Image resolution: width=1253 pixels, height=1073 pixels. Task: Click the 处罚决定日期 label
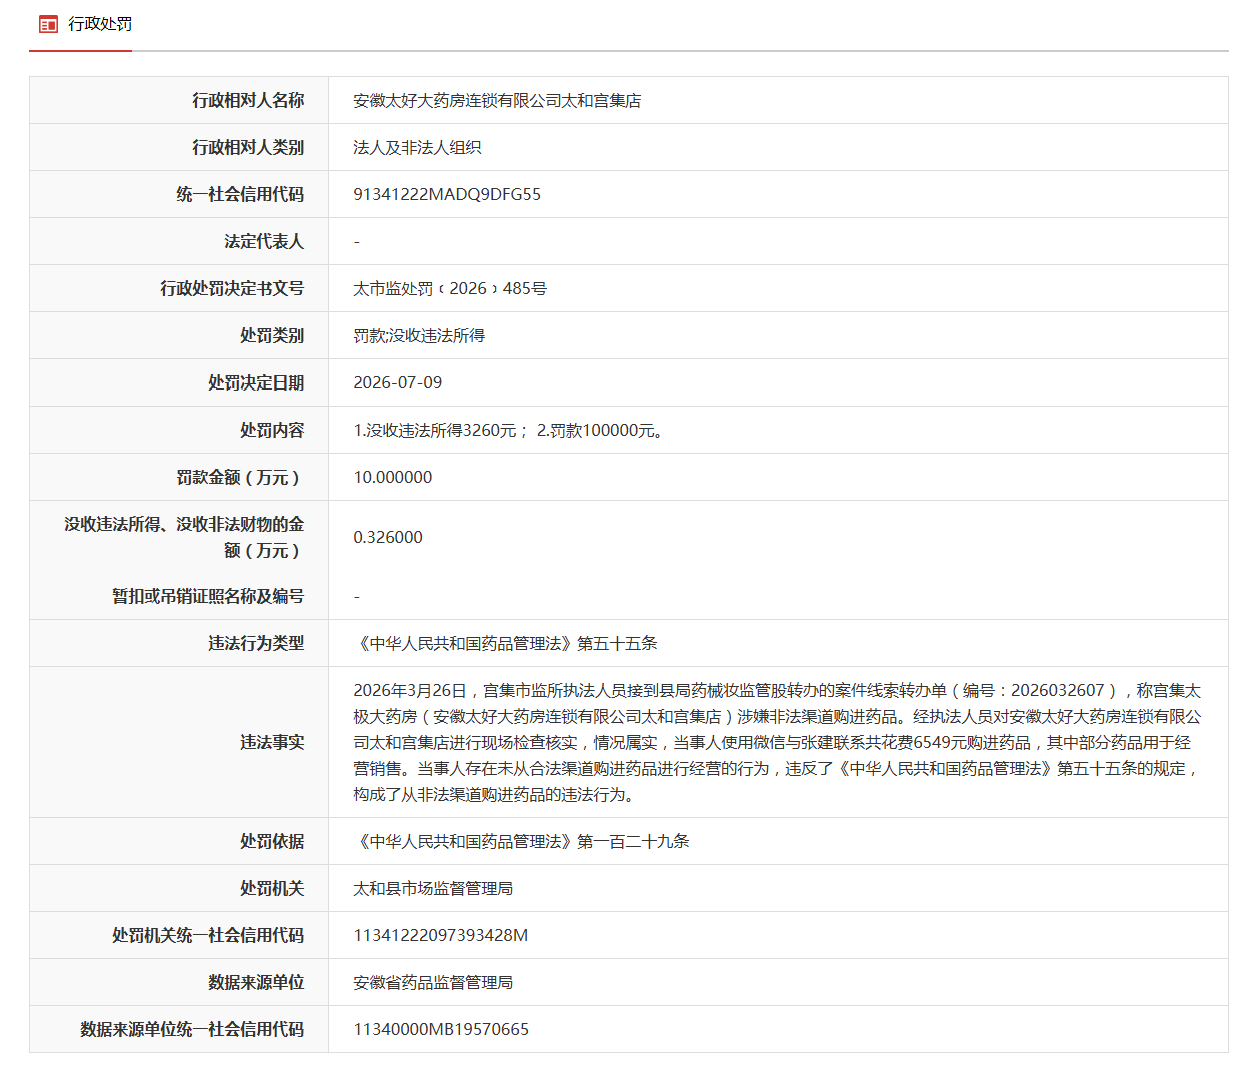click(256, 382)
